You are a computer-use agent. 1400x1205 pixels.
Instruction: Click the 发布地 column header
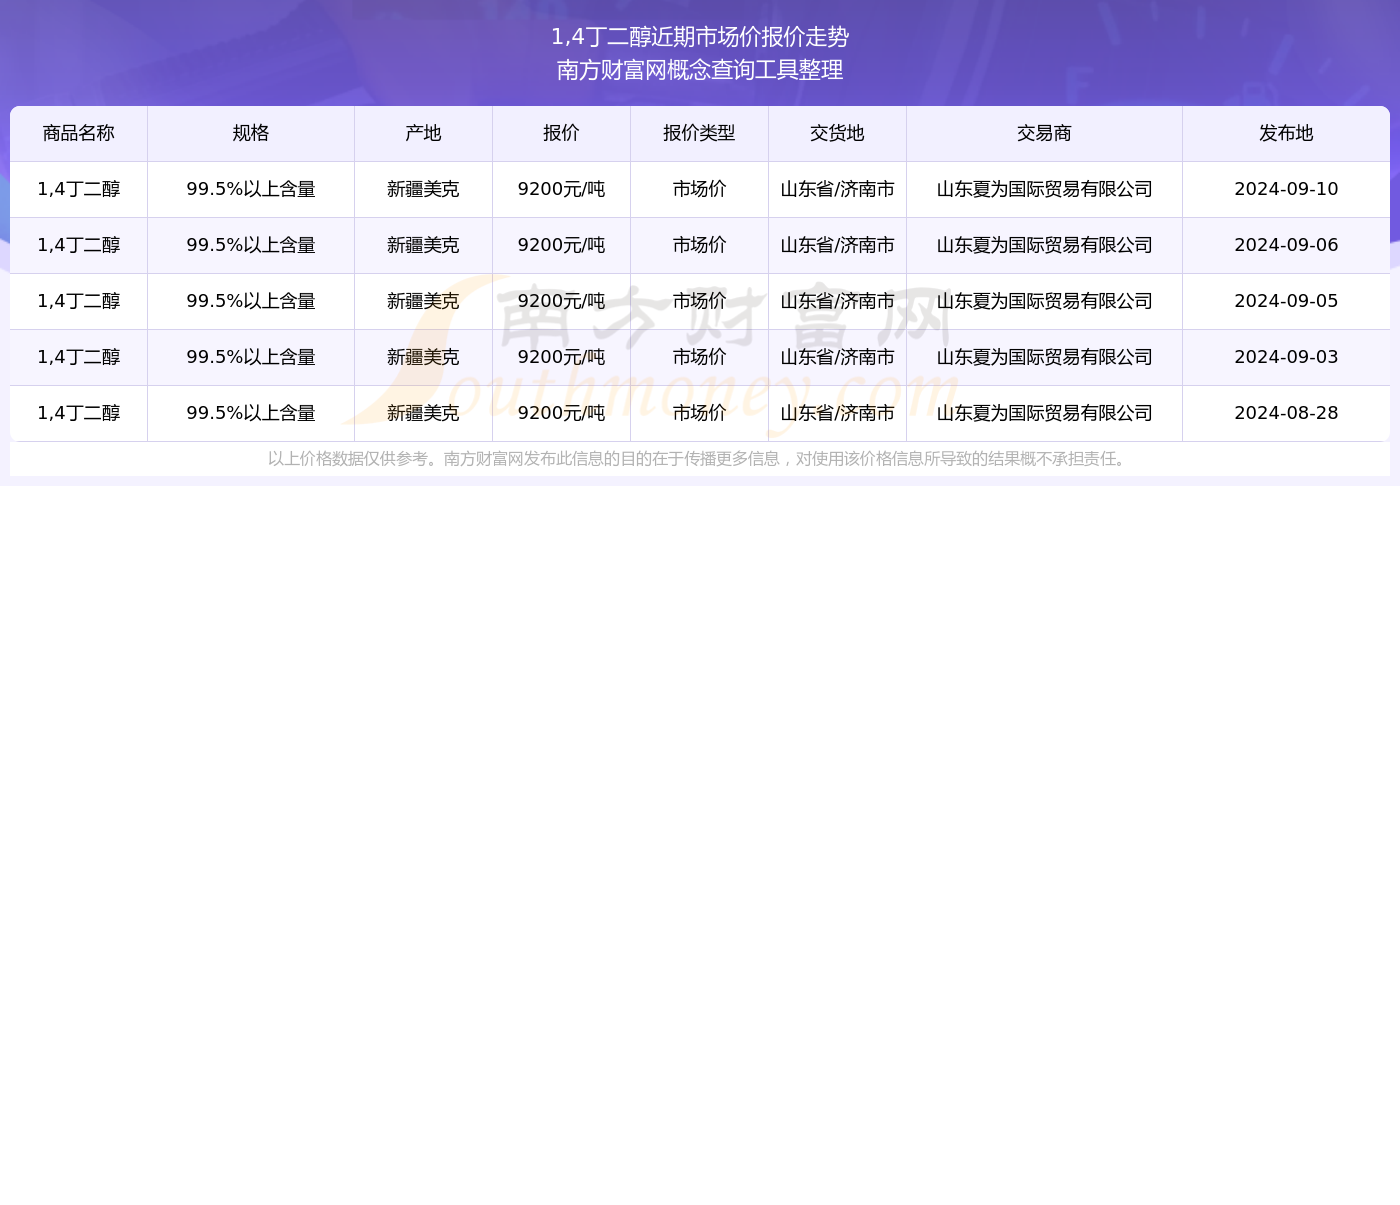(x=1286, y=133)
